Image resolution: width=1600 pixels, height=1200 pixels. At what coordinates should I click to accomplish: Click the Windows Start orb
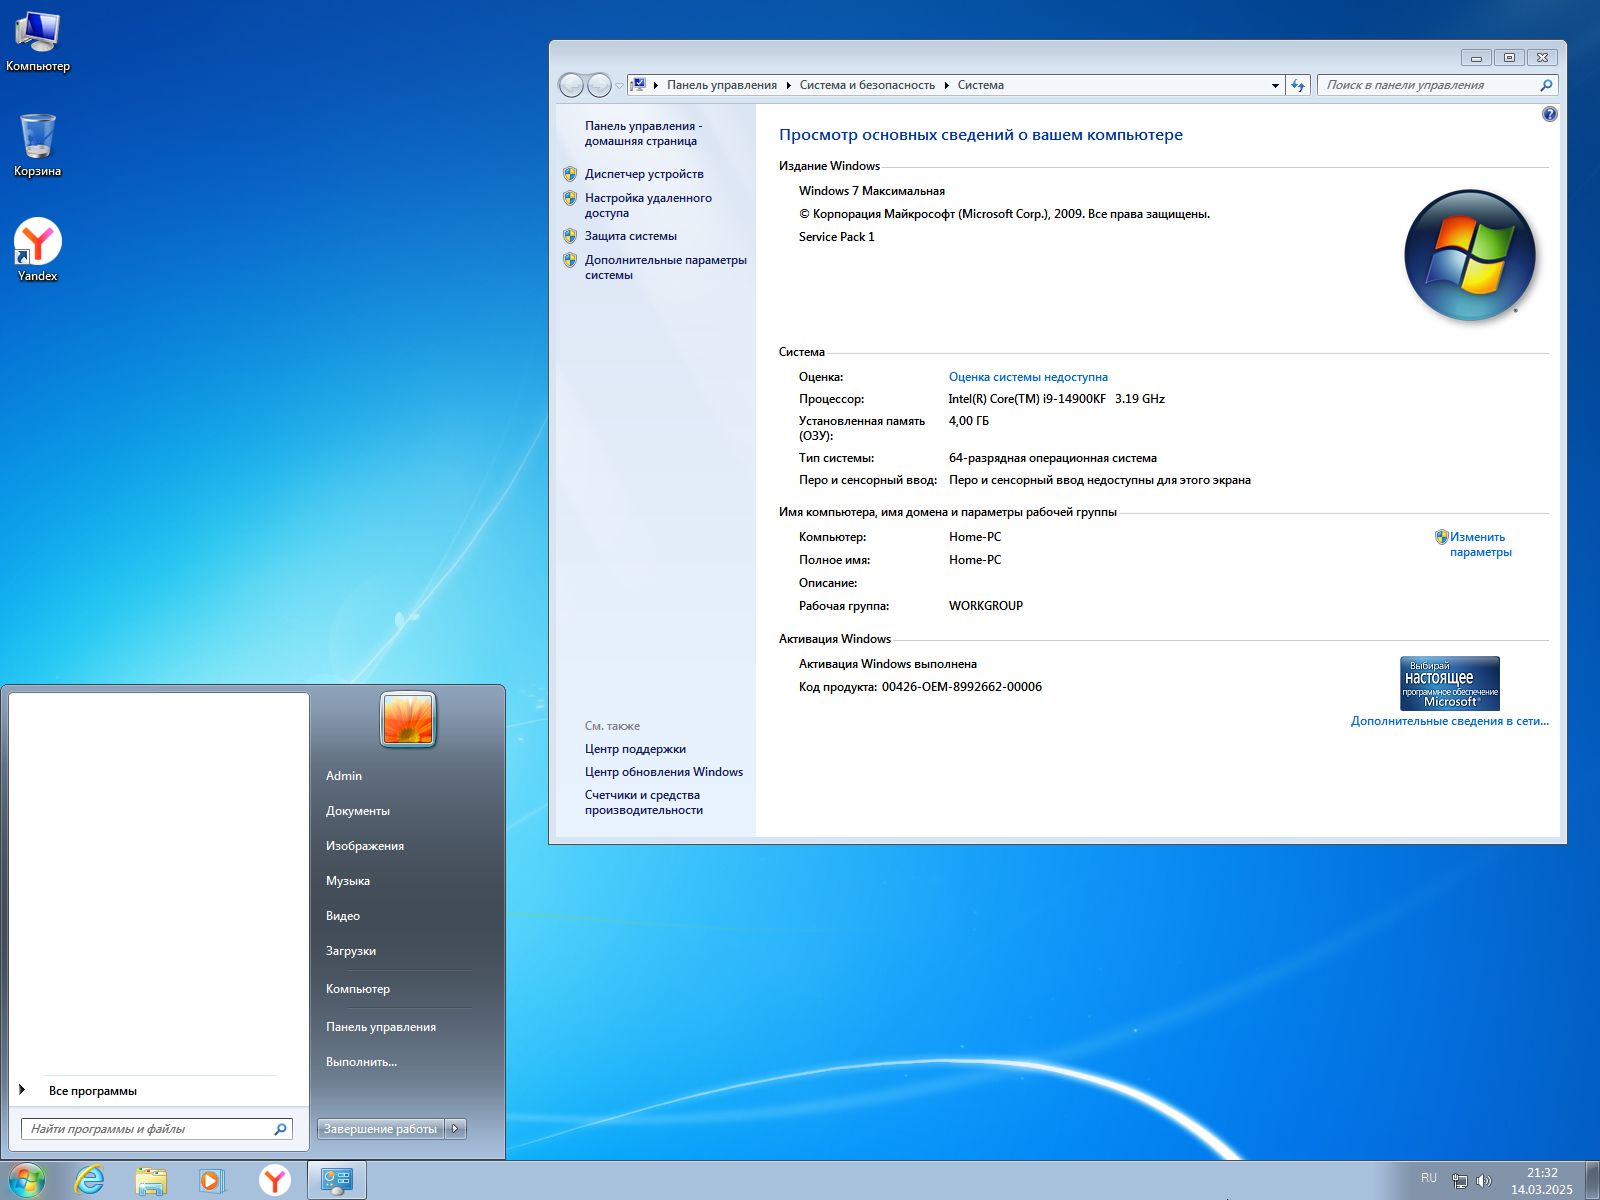tap(25, 1180)
